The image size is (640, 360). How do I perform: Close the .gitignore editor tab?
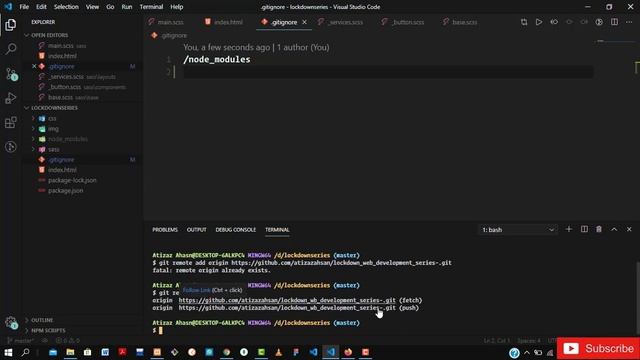304,22
